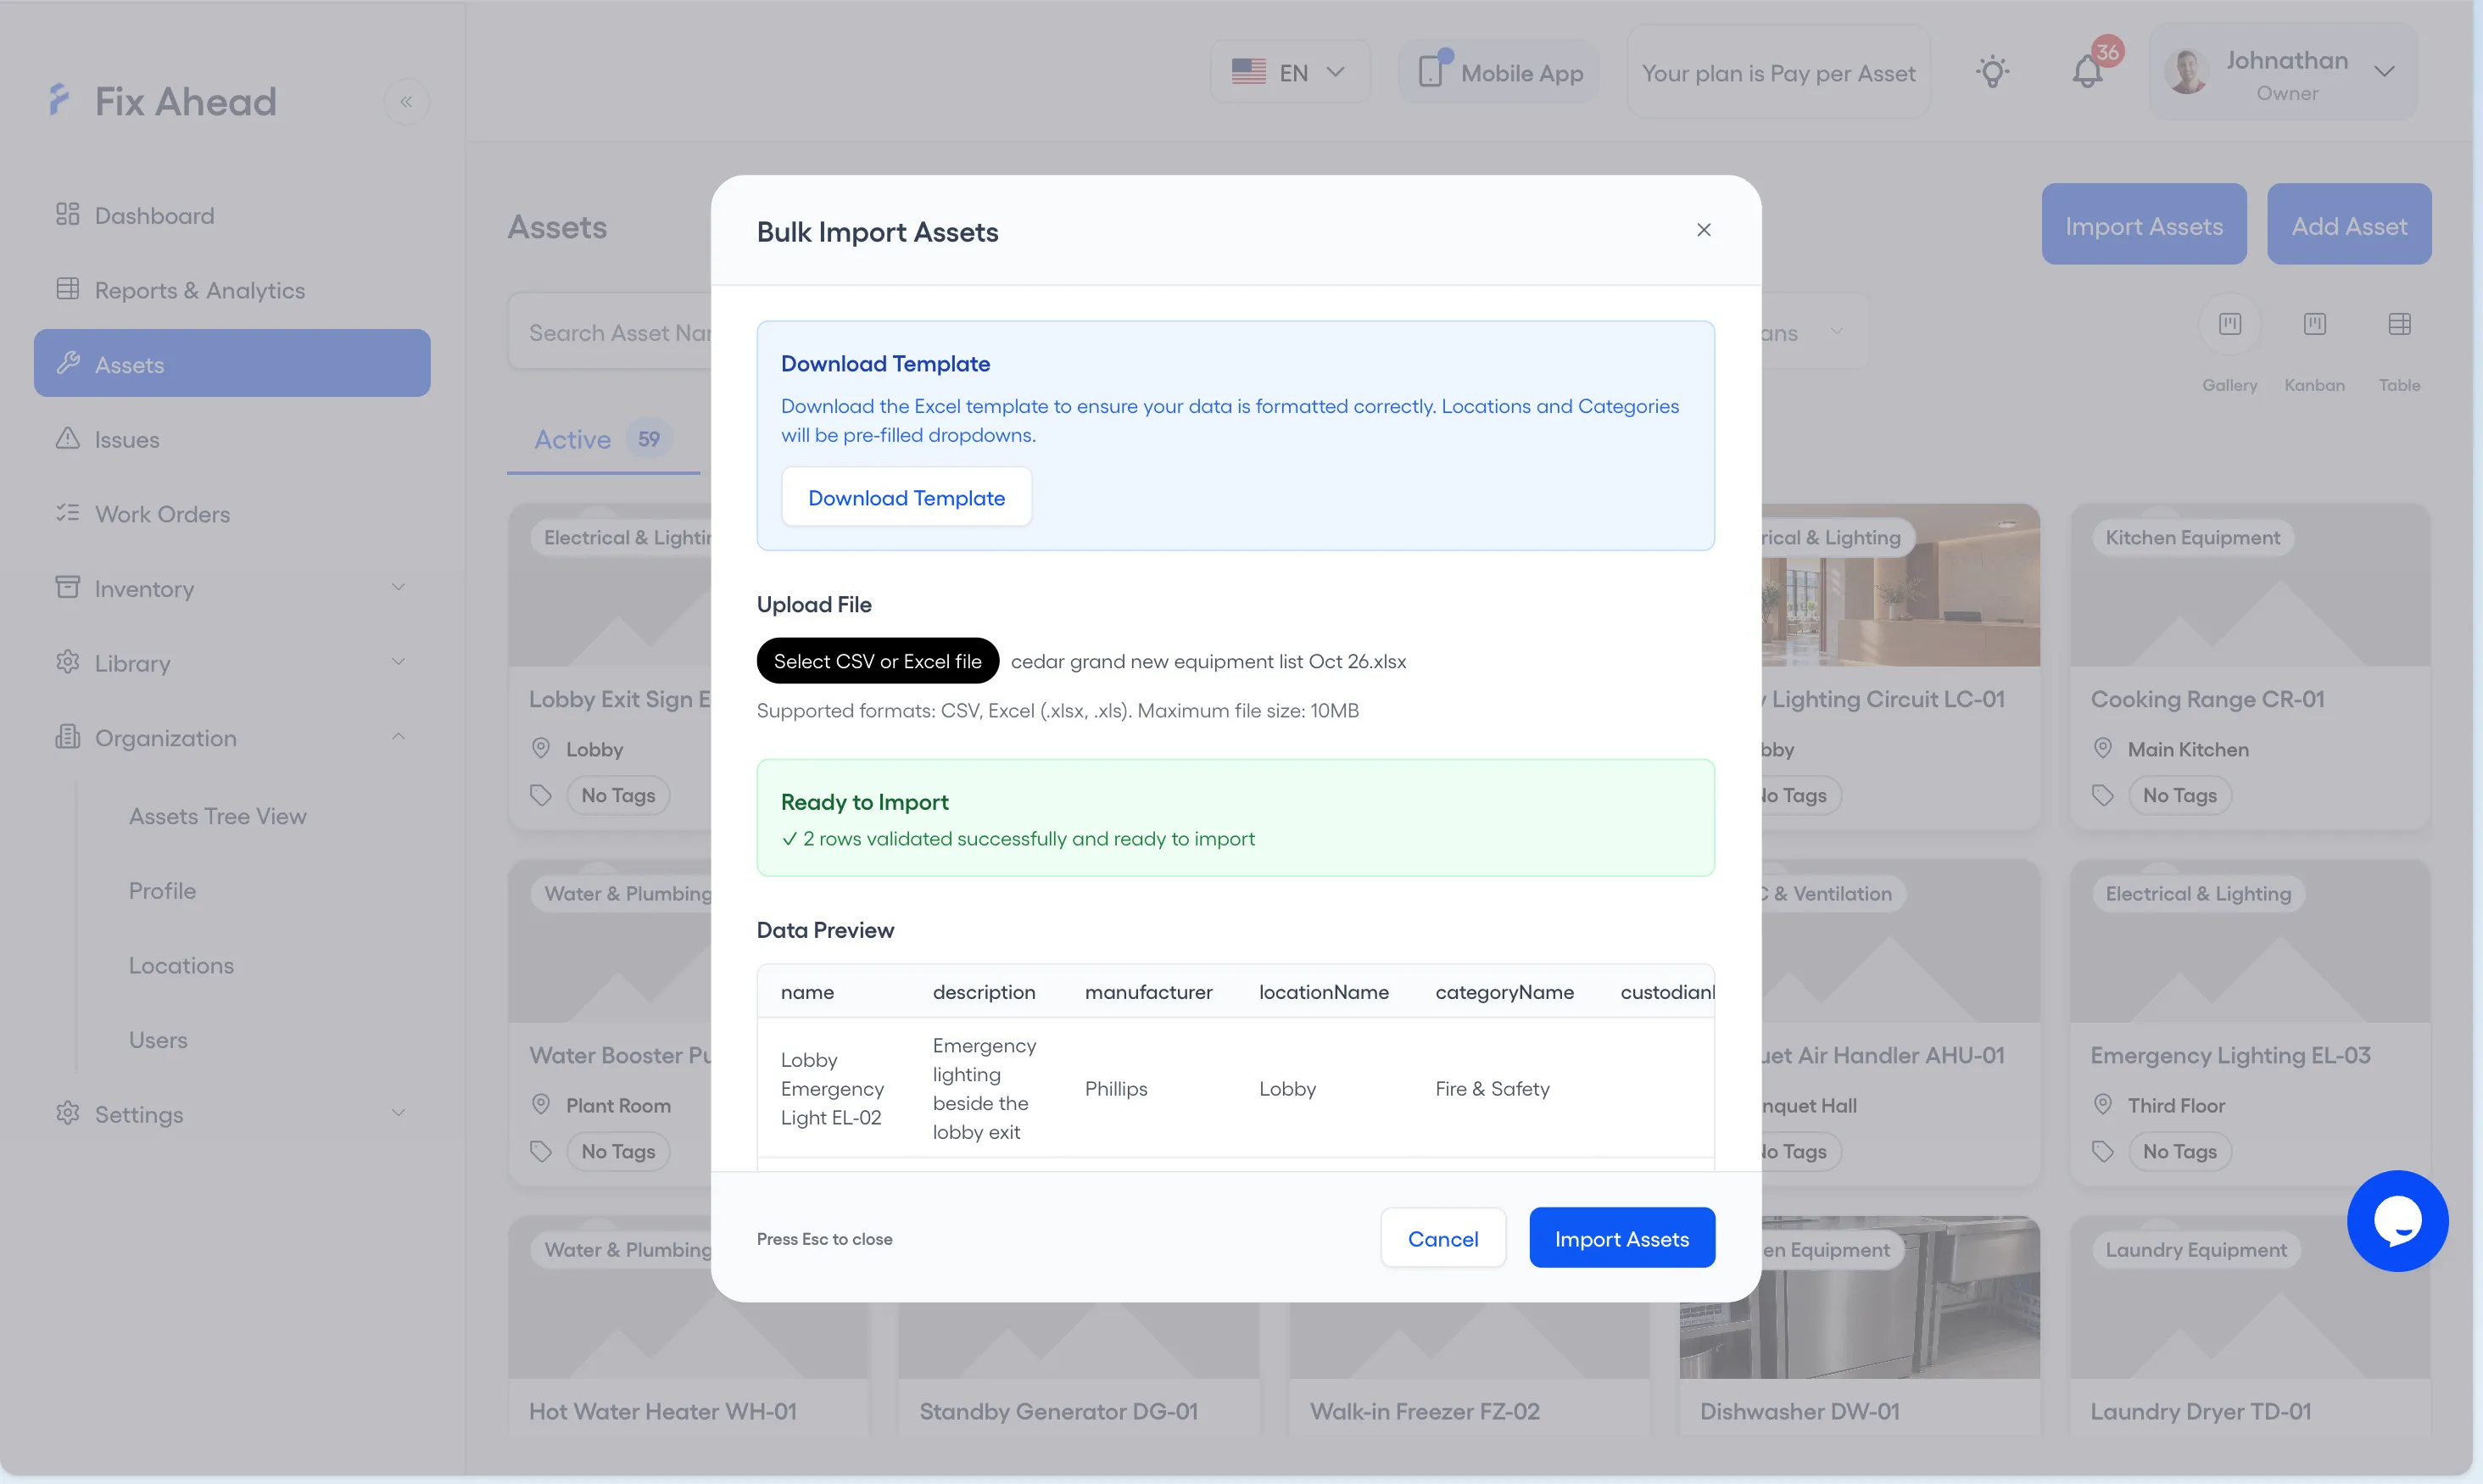Go to Assets in the sidebar
Image resolution: width=2483 pixels, height=1484 pixels.
coord(232,363)
